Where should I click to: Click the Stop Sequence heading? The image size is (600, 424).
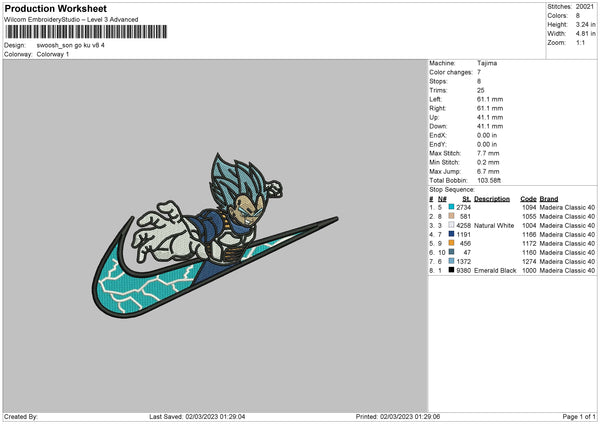(452, 189)
